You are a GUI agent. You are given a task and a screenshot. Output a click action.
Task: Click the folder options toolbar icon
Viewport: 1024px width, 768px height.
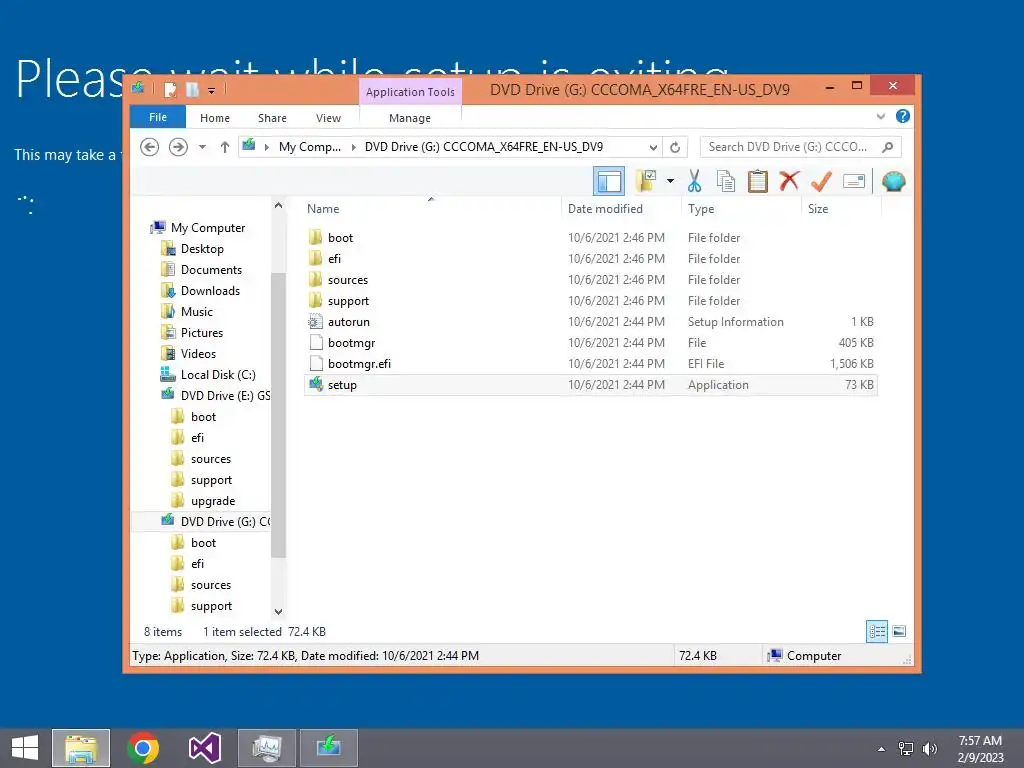(x=646, y=181)
